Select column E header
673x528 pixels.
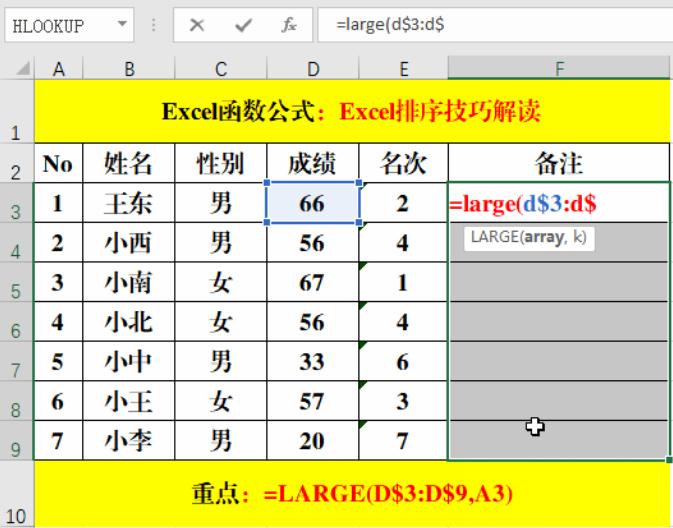pyautogui.click(x=403, y=69)
